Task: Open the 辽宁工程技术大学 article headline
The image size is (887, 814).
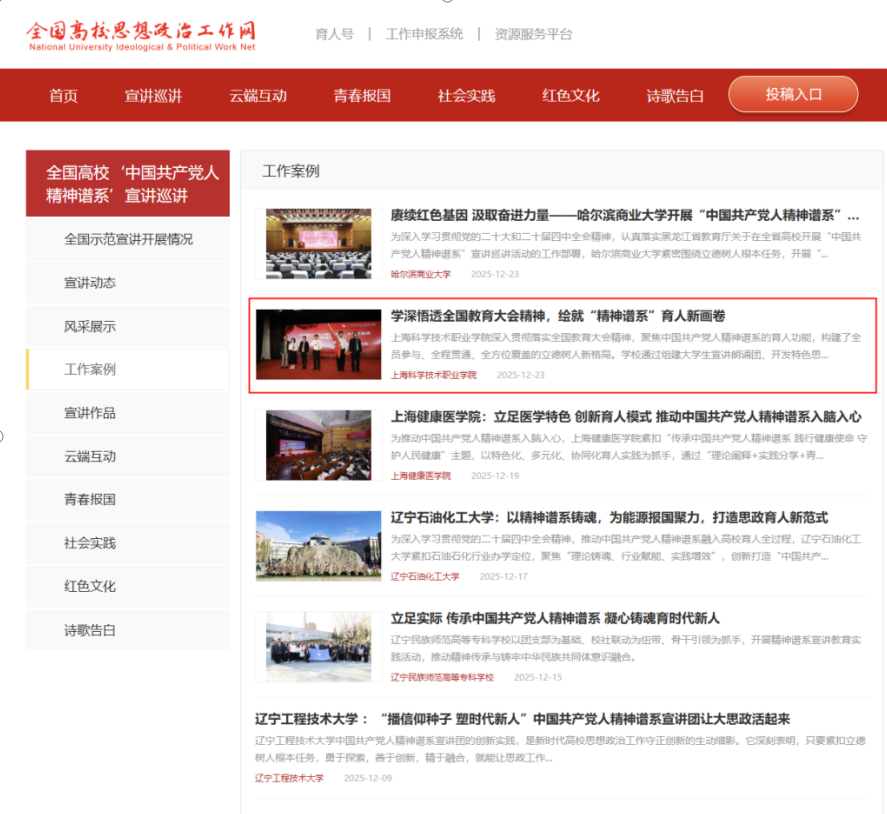Action: (522, 719)
